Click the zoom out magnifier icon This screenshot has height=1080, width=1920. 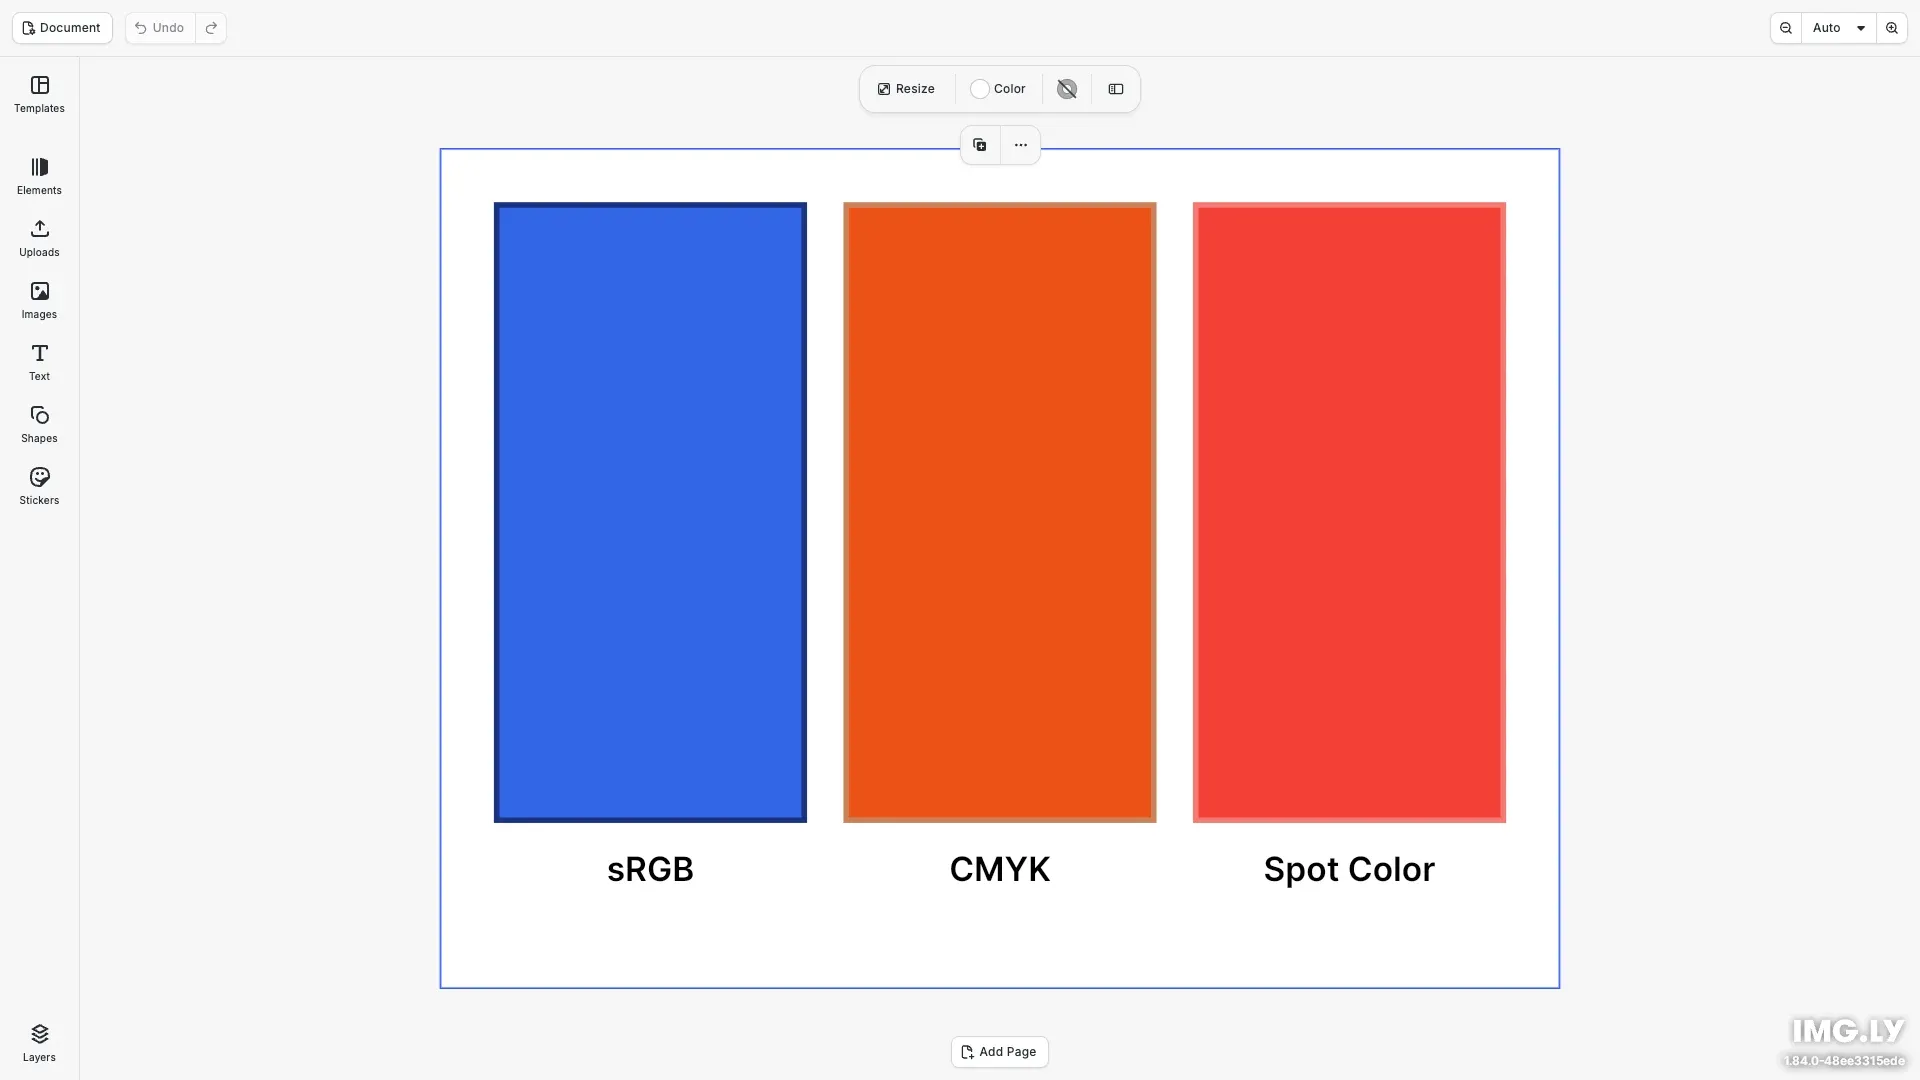[x=1786, y=28]
